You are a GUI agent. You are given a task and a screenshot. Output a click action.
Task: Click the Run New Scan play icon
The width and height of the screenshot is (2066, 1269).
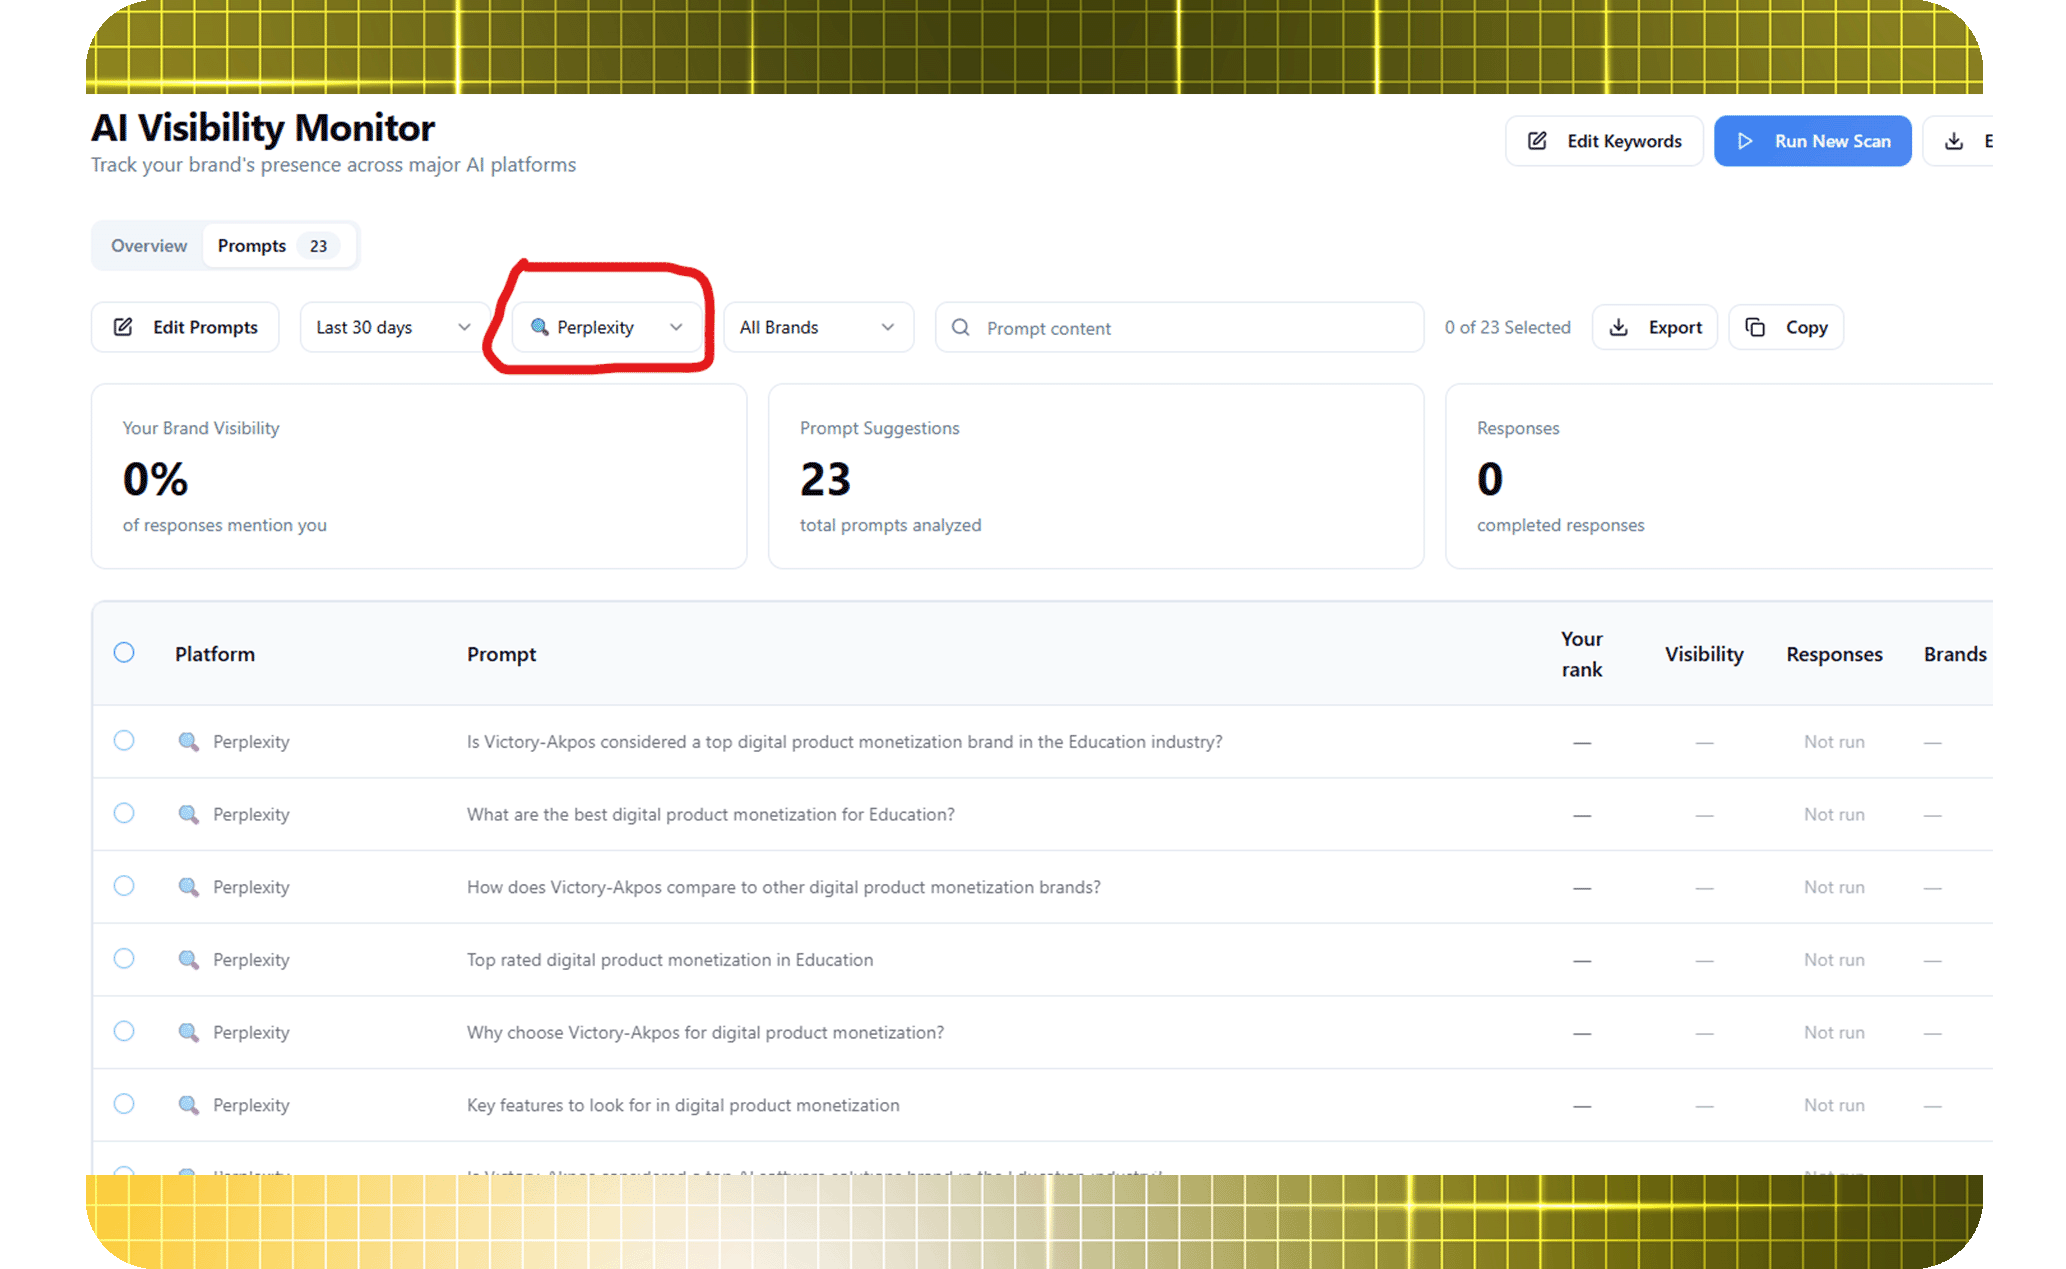1745,141
